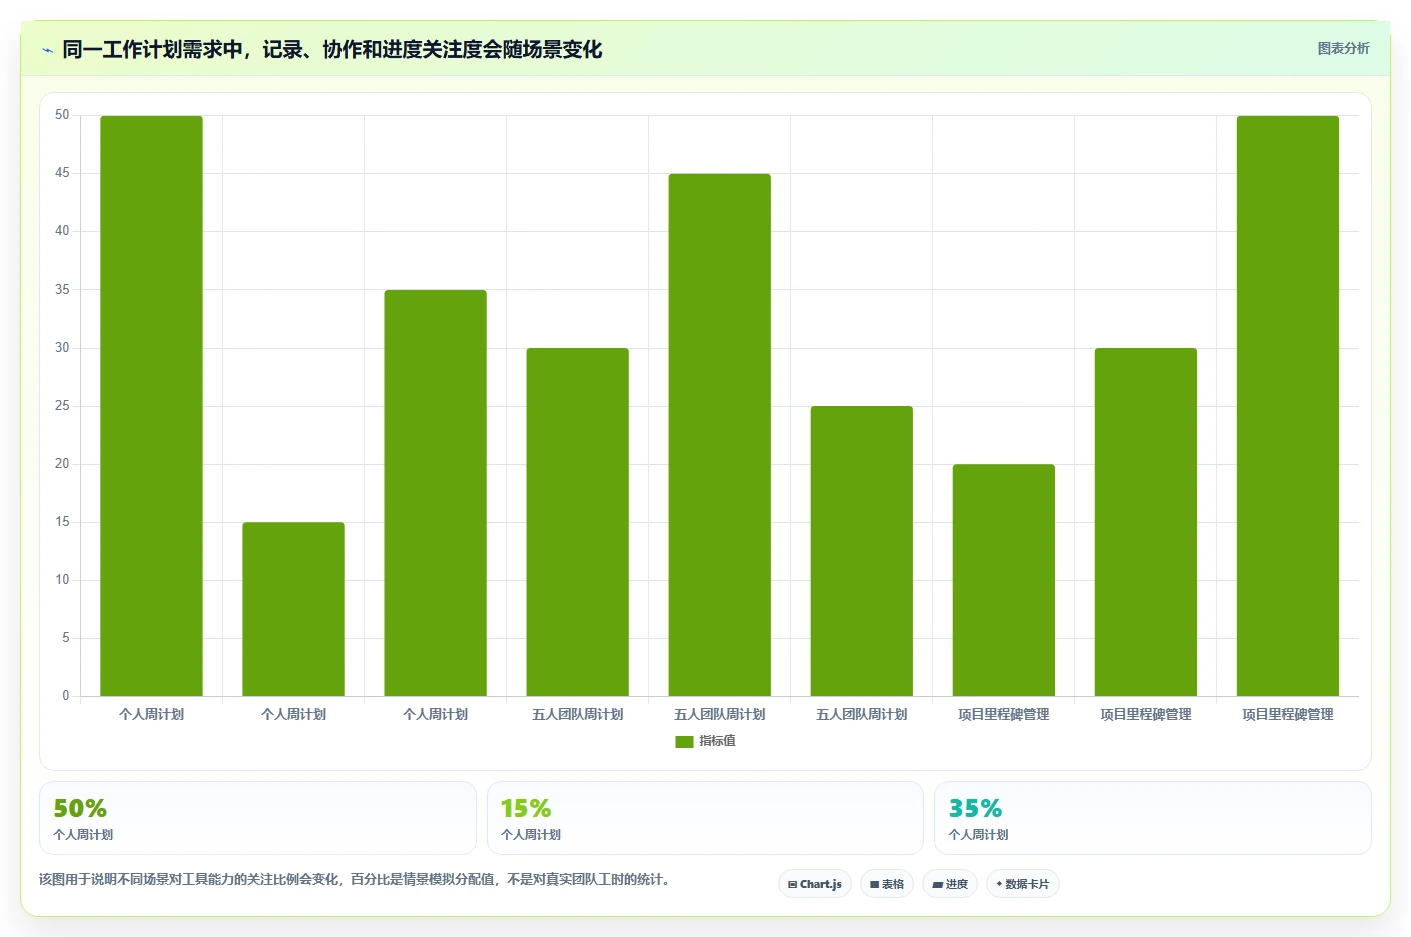Open the 50% 个人周计划 stat card
Screen dimensions: 1411x937
coord(258,818)
